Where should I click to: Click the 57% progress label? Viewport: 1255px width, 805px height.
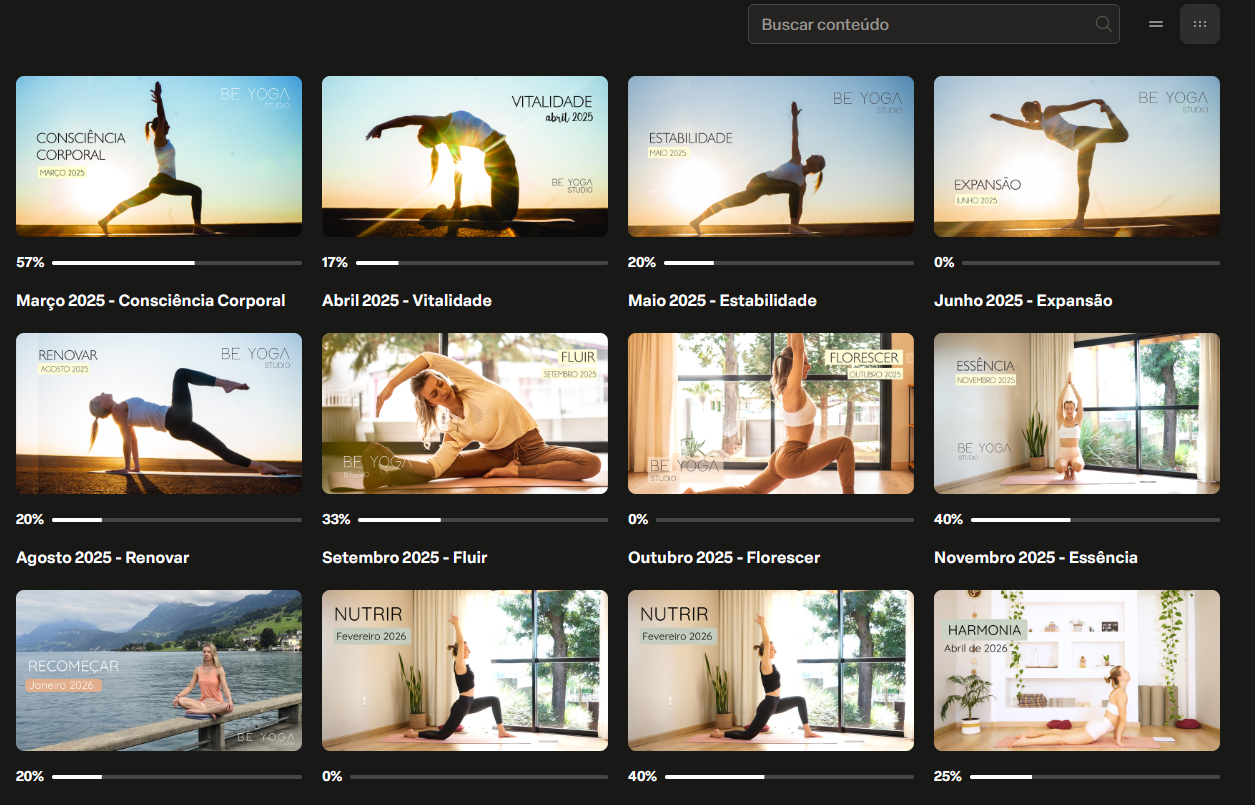pyautogui.click(x=30, y=263)
